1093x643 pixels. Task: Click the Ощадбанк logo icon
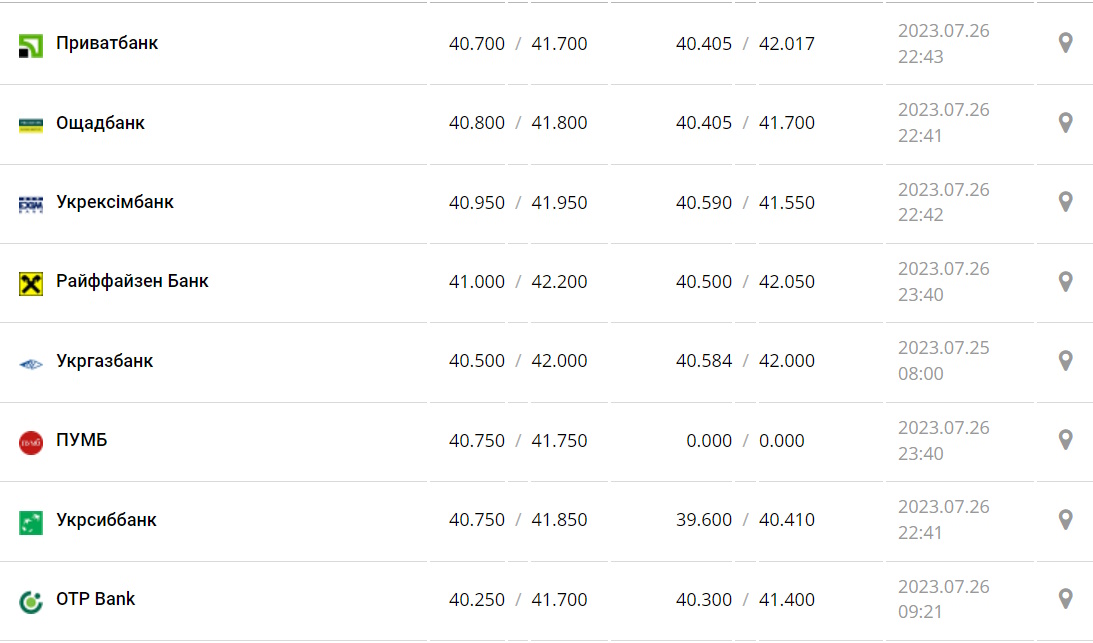pos(31,124)
